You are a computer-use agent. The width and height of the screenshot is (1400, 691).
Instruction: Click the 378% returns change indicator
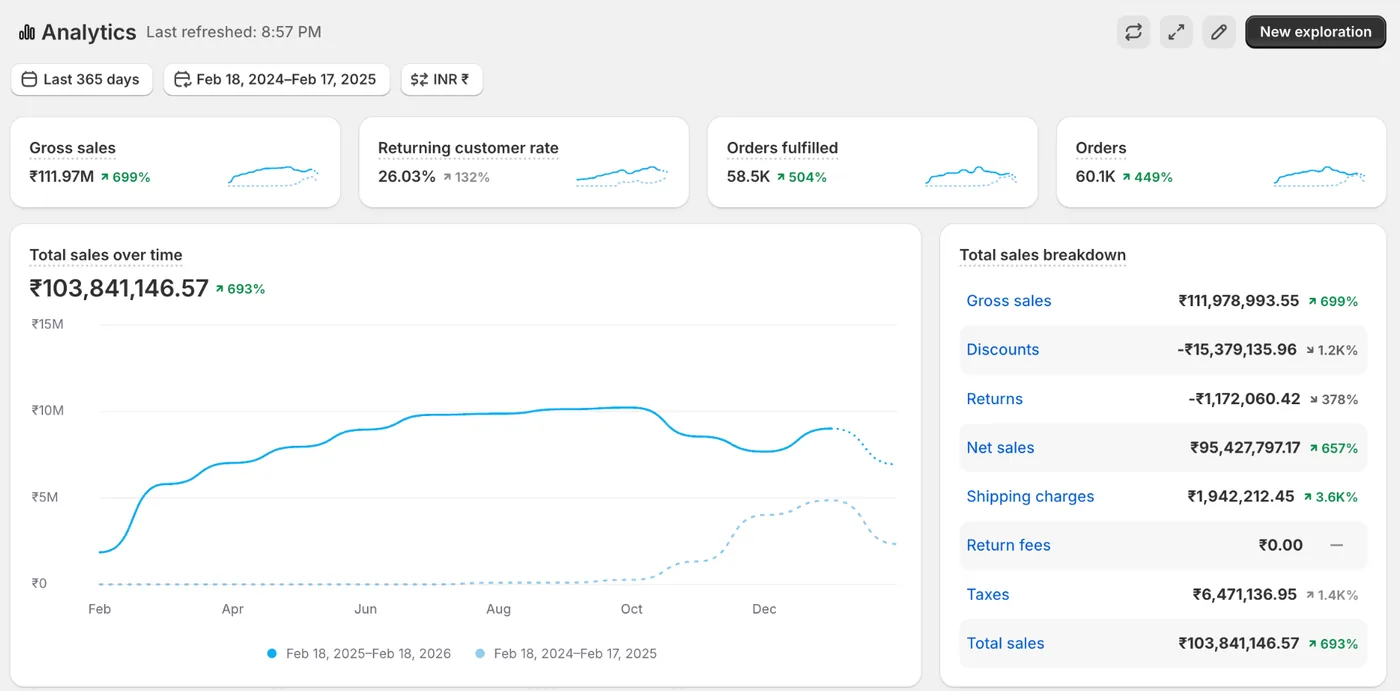tap(1333, 399)
